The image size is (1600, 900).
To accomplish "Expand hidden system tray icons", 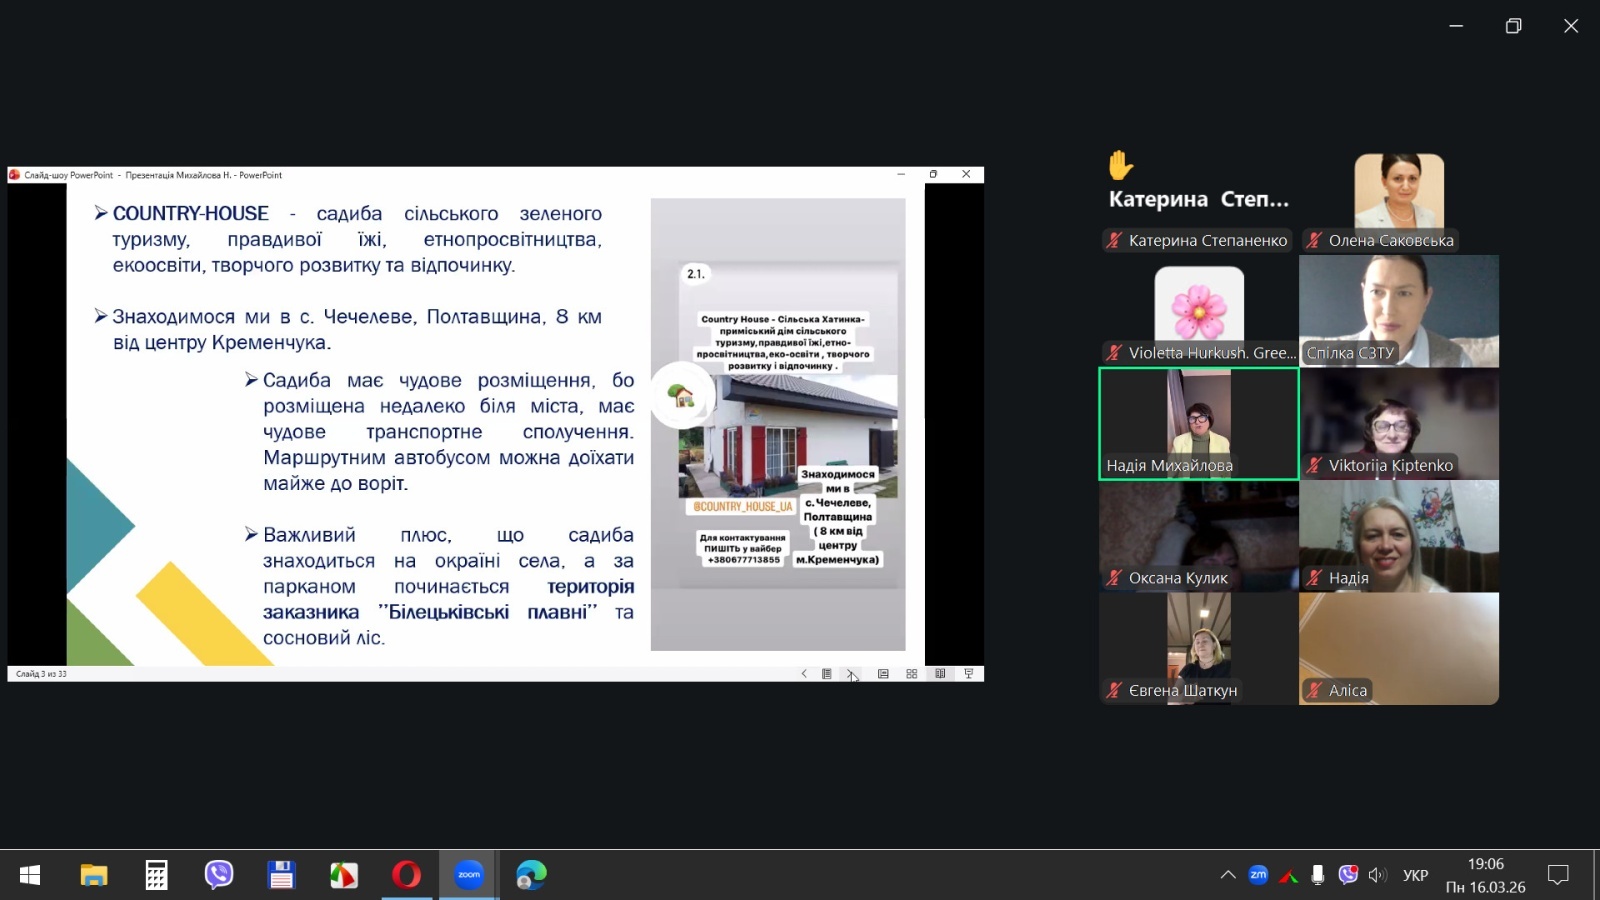I will (x=1228, y=875).
